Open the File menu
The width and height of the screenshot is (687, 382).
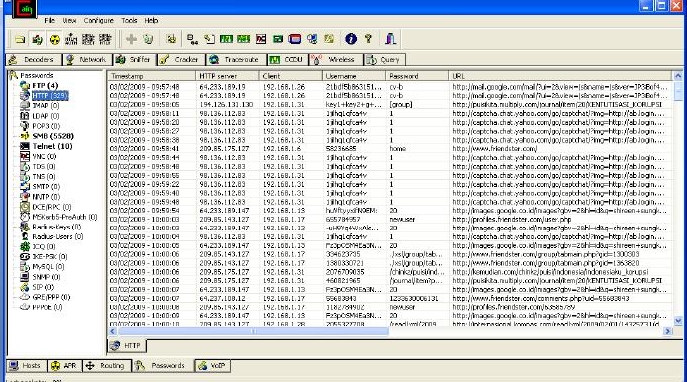tap(50, 21)
